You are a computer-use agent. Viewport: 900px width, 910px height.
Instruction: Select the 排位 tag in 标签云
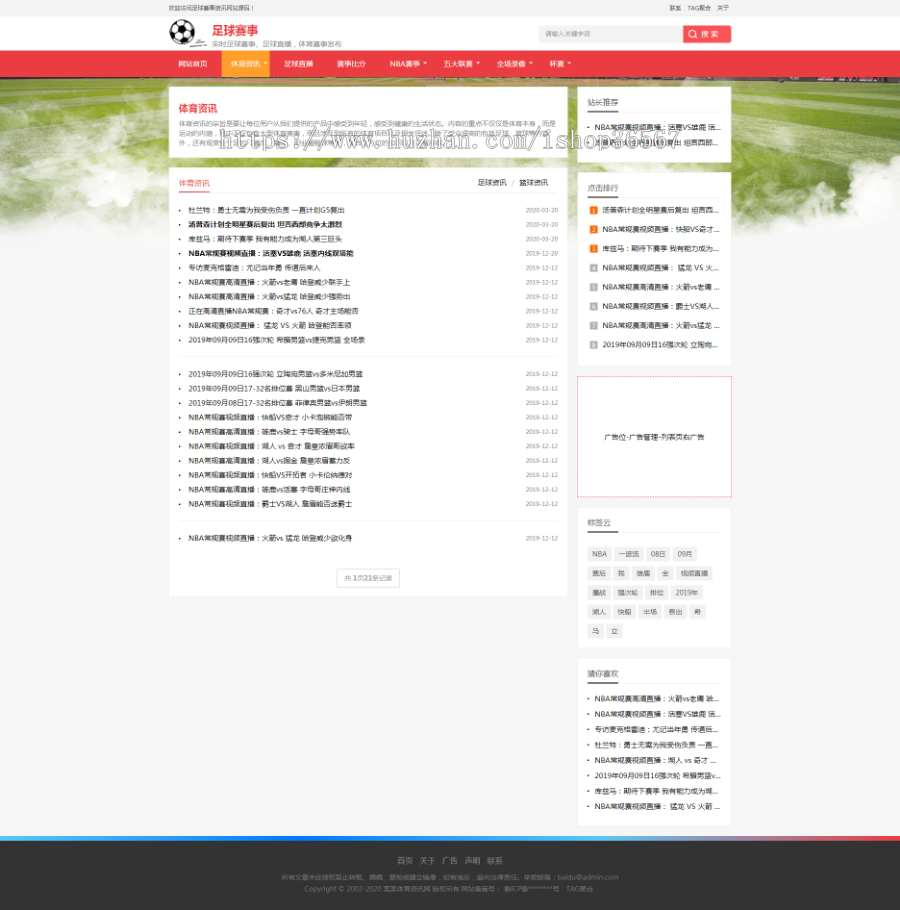(656, 593)
